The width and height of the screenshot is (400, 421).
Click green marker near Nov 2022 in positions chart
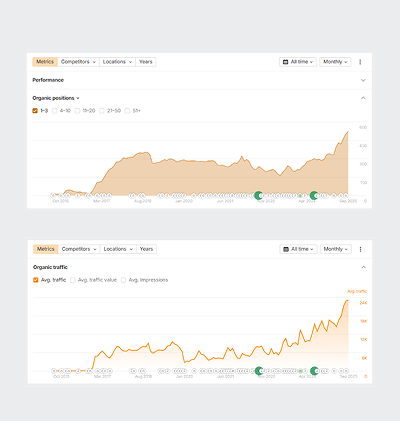tap(258, 196)
